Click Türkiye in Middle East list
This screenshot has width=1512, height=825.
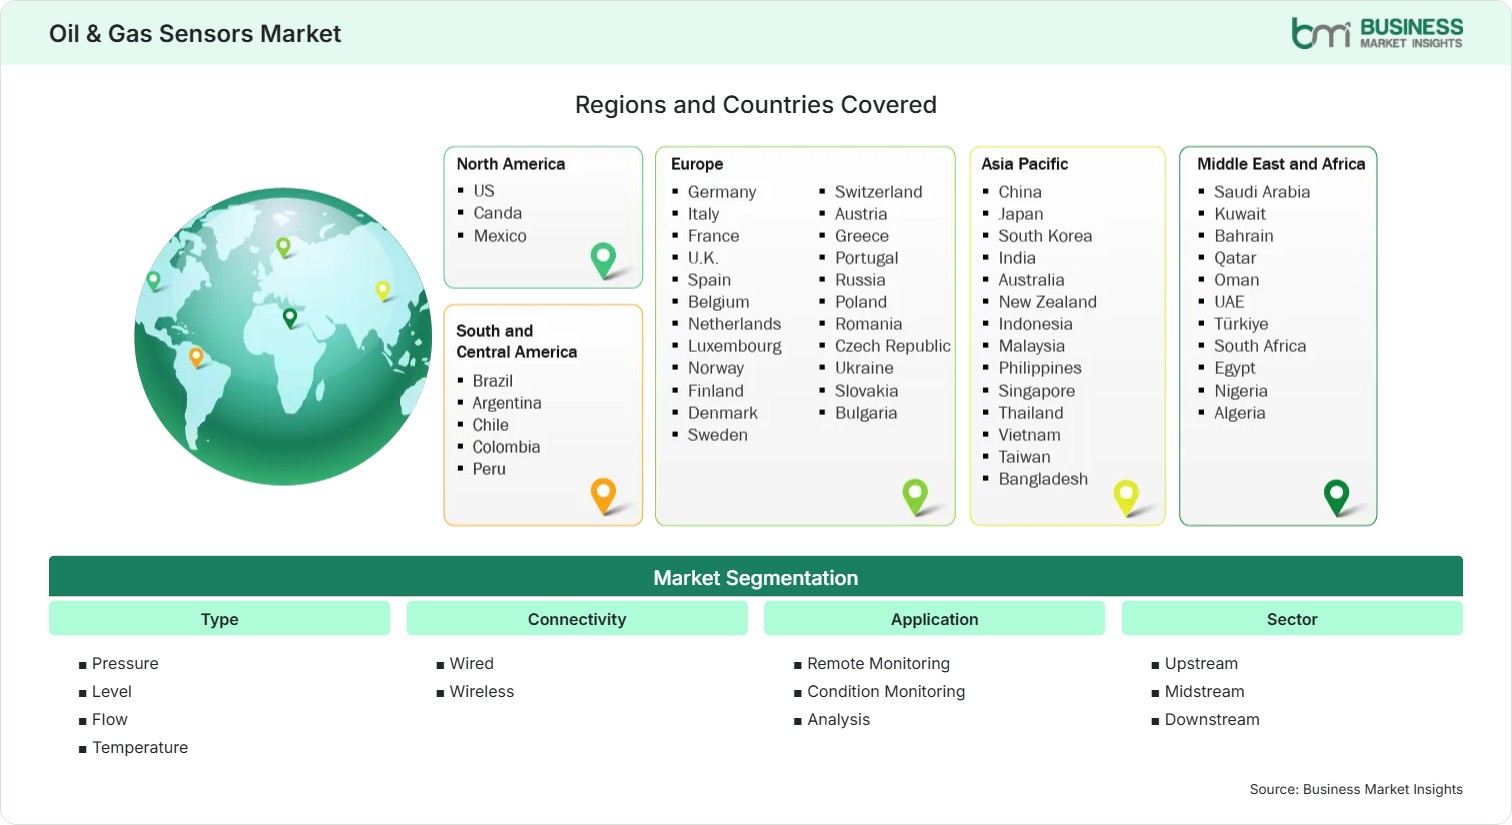[1241, 324]
